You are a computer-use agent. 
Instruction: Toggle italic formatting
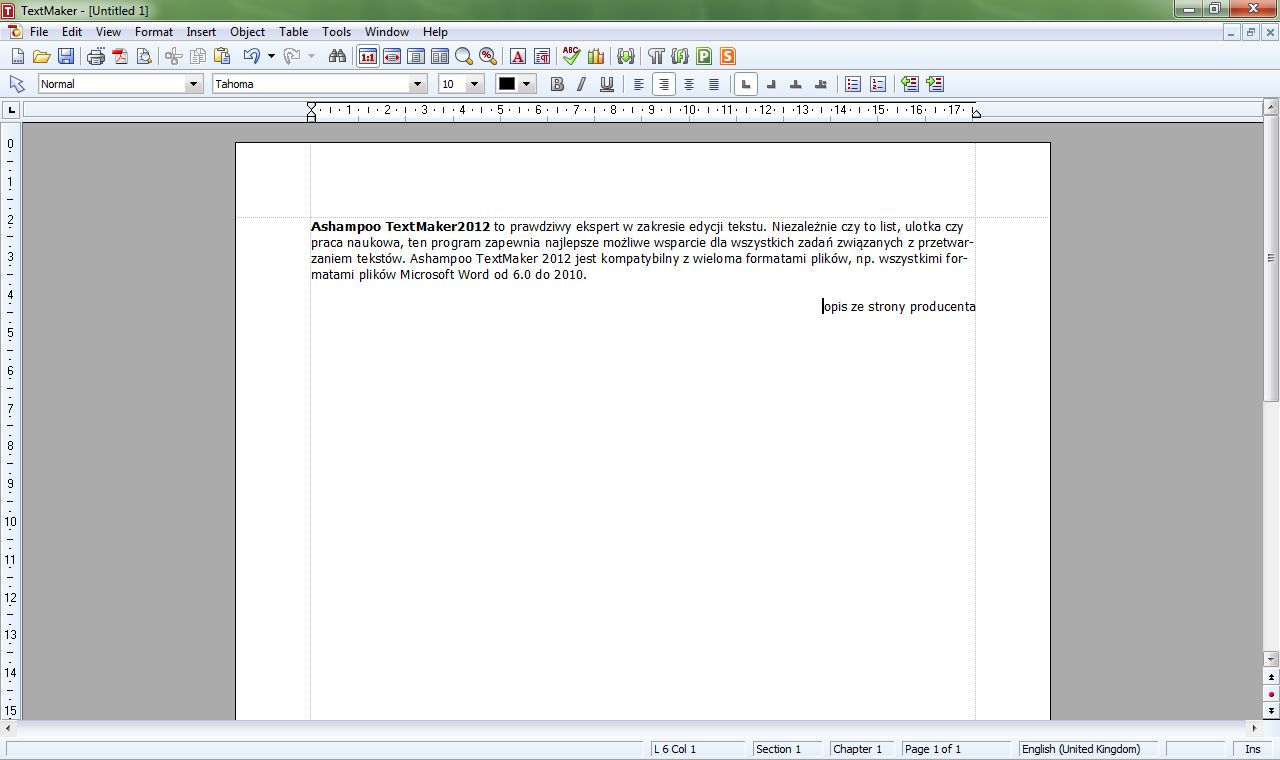tap(582, 84)
